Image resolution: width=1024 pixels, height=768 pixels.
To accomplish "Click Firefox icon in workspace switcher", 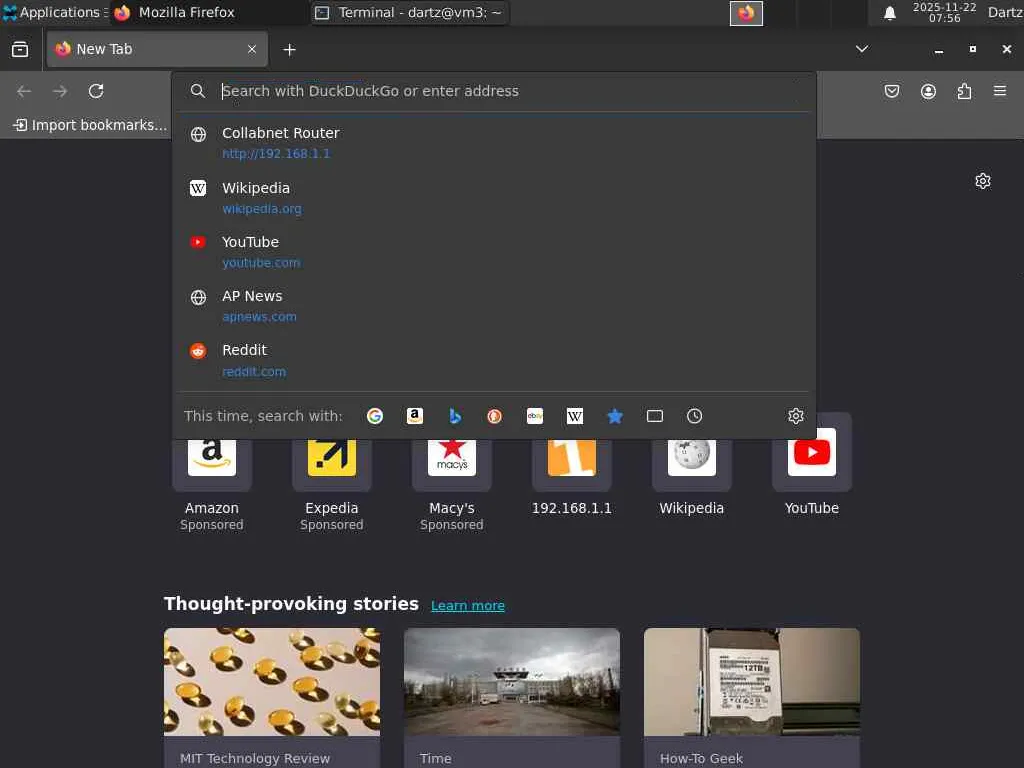I will pos(746,13).
